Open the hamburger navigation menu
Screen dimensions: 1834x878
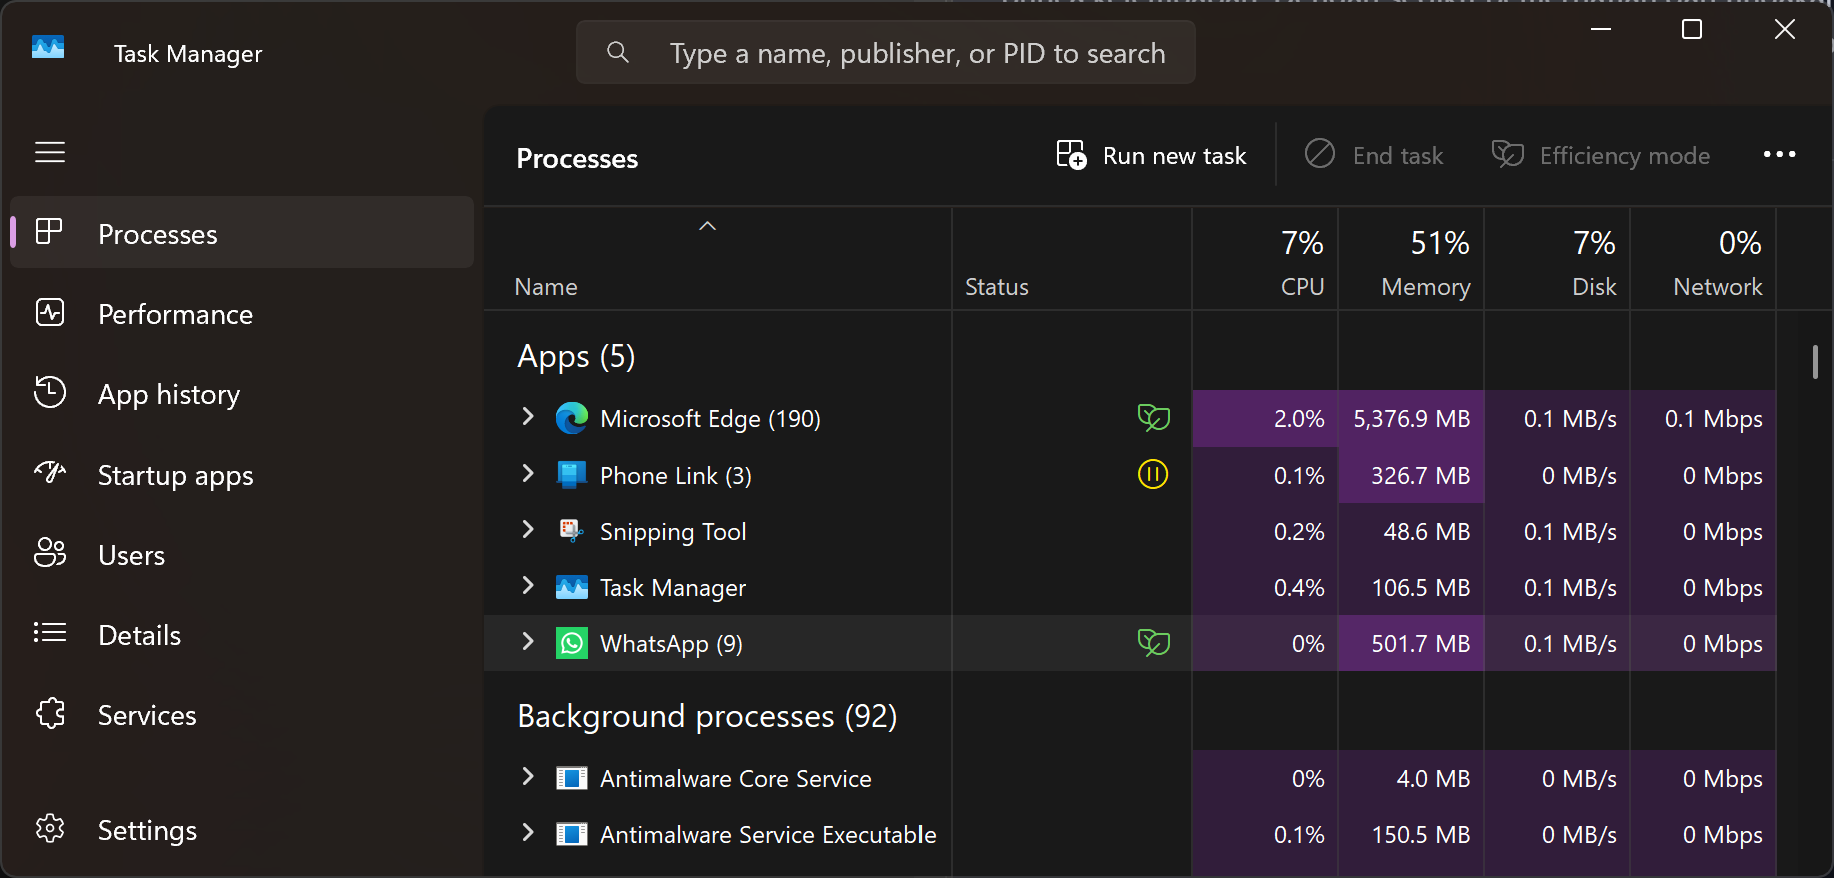50,152
